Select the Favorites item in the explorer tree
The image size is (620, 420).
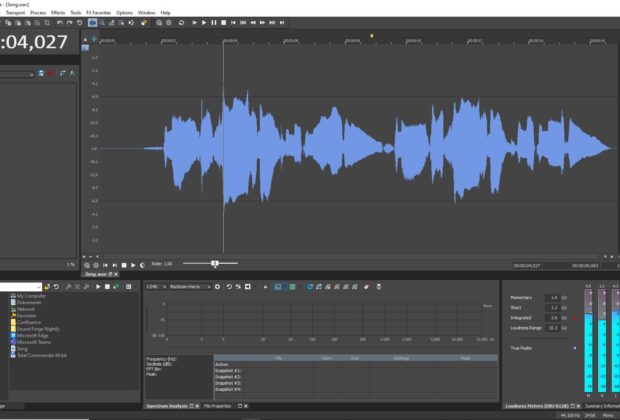coord(26,315)
